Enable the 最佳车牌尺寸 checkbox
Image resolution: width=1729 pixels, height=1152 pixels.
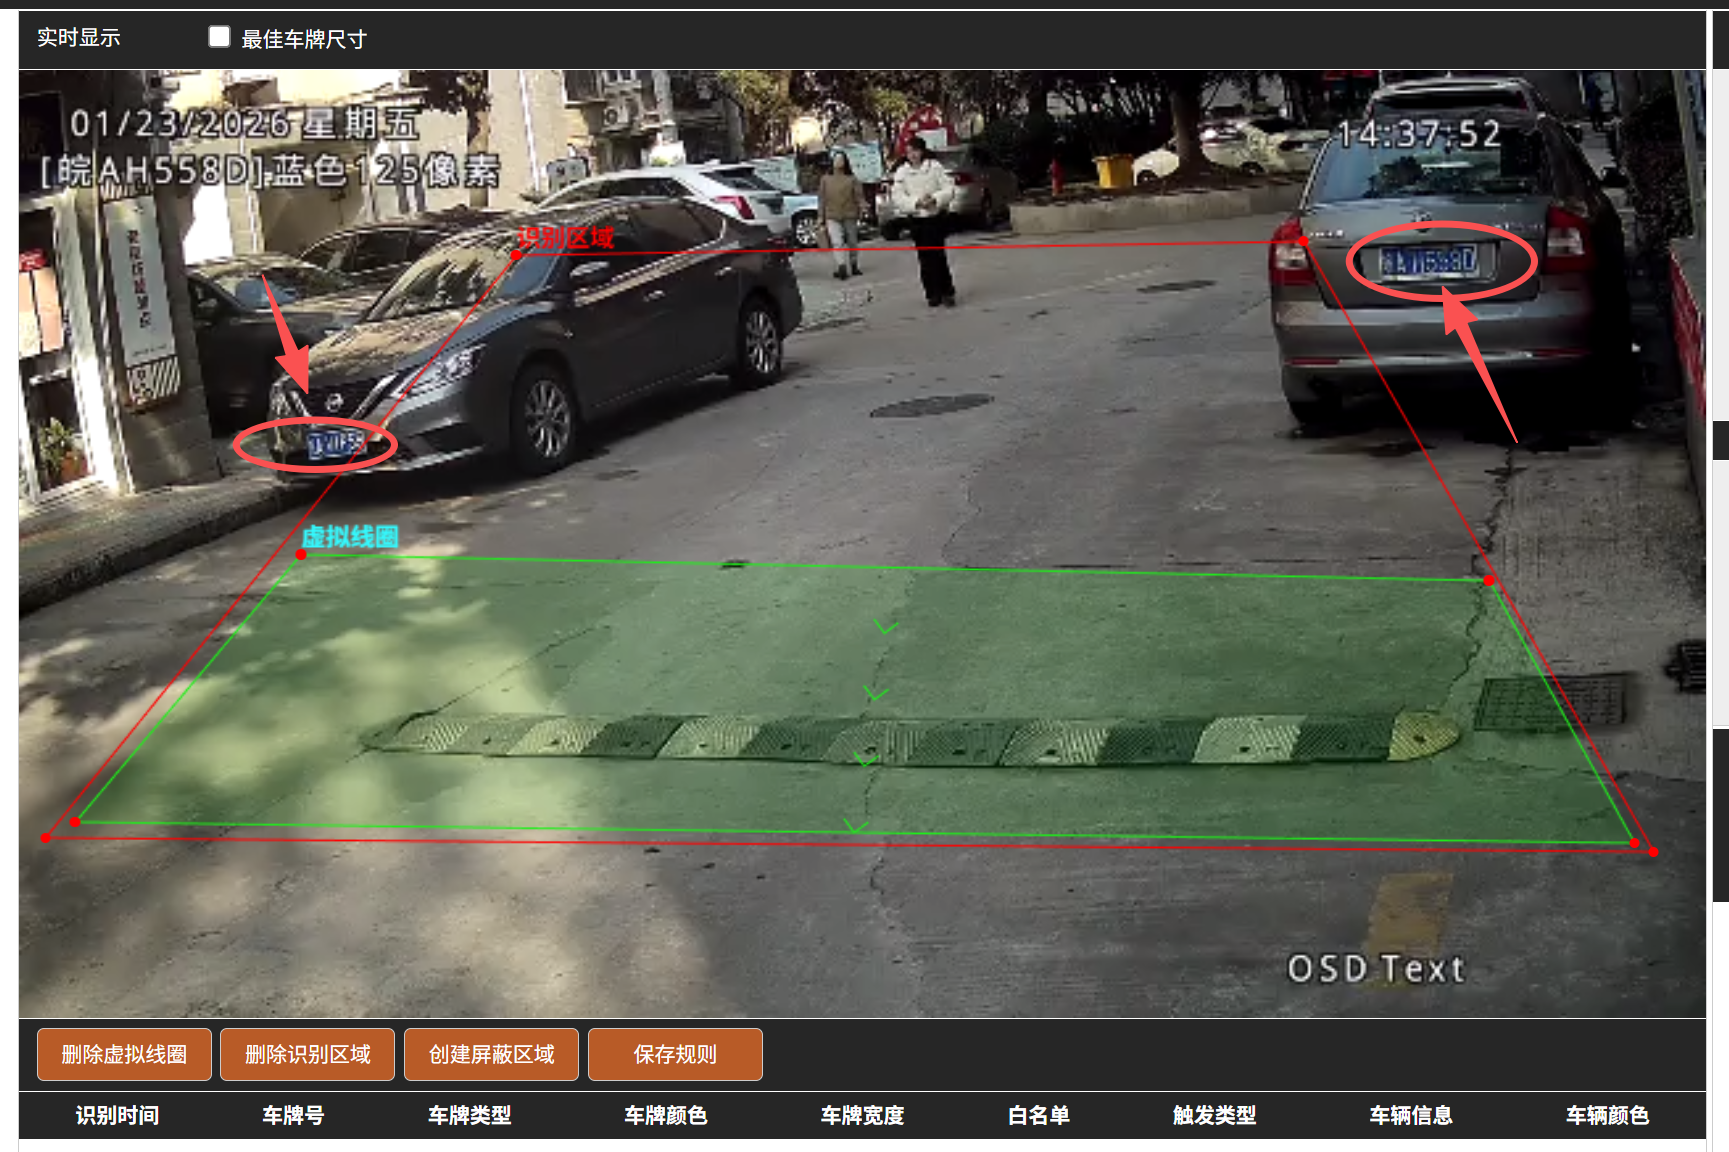coord(219,37)
